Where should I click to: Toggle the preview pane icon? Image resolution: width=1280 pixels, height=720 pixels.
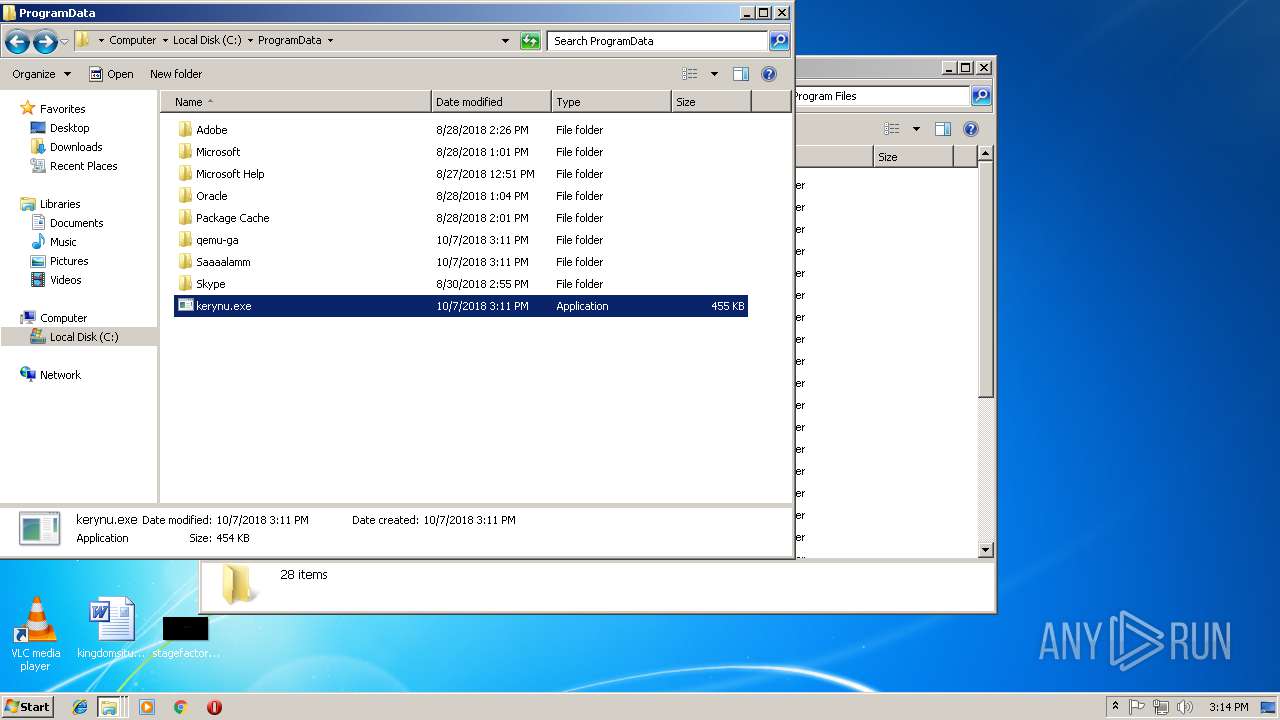click(741, 74)
